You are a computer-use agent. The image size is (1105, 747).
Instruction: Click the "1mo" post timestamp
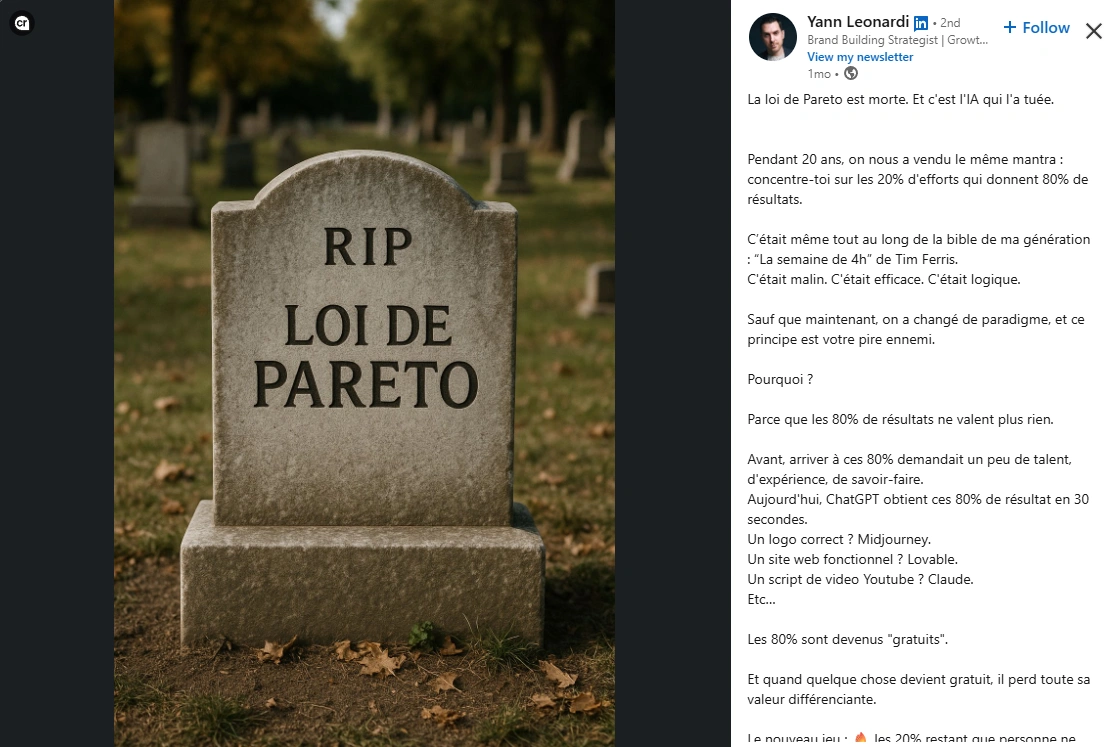(x=819, y=74)
